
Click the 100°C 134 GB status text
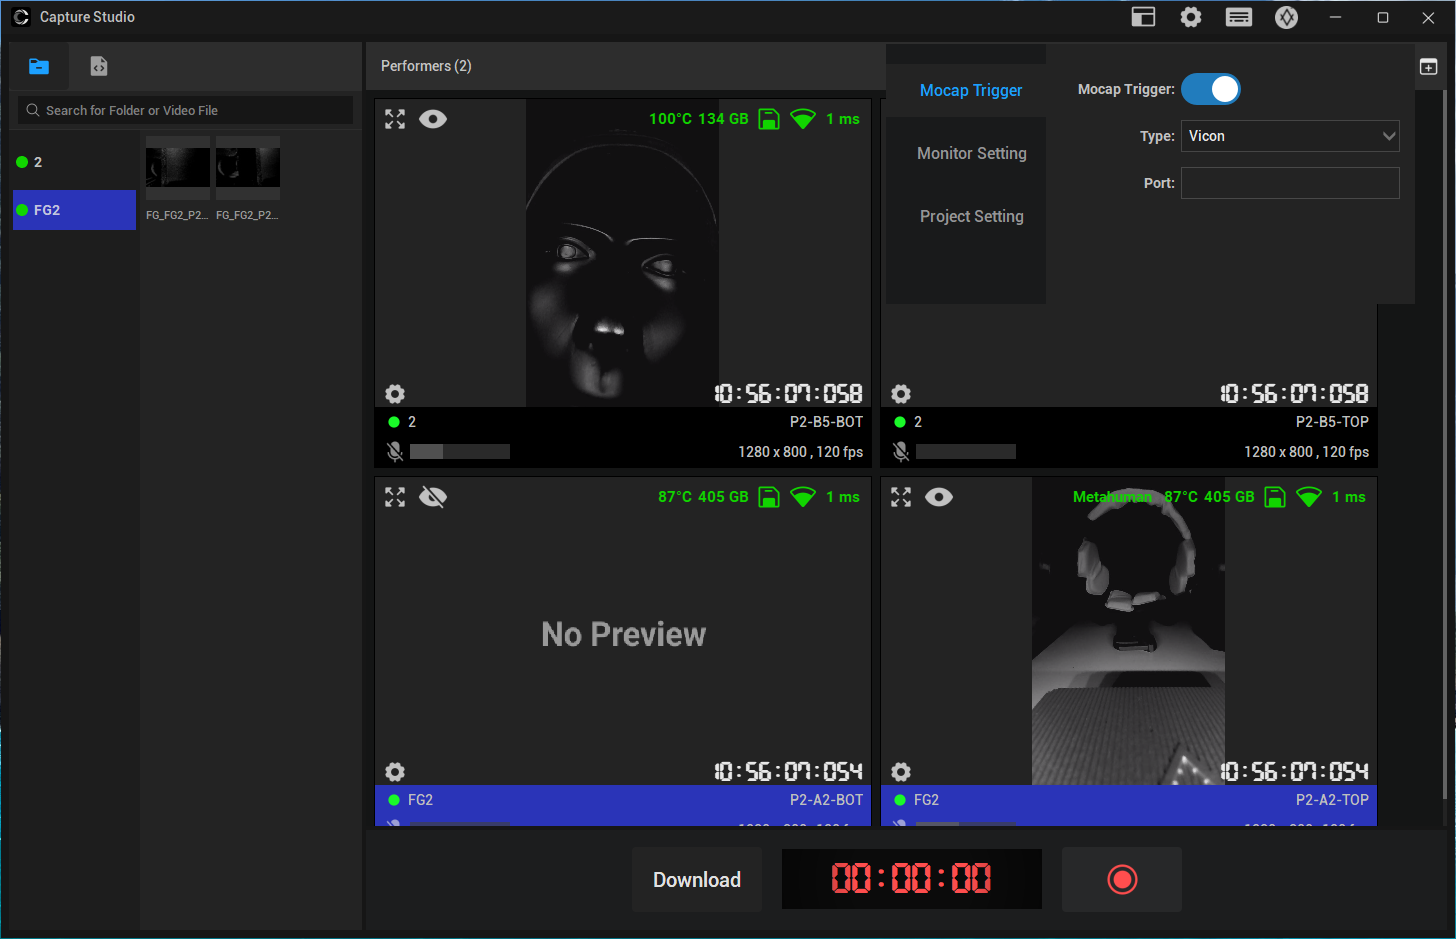[x=698, y=119]
